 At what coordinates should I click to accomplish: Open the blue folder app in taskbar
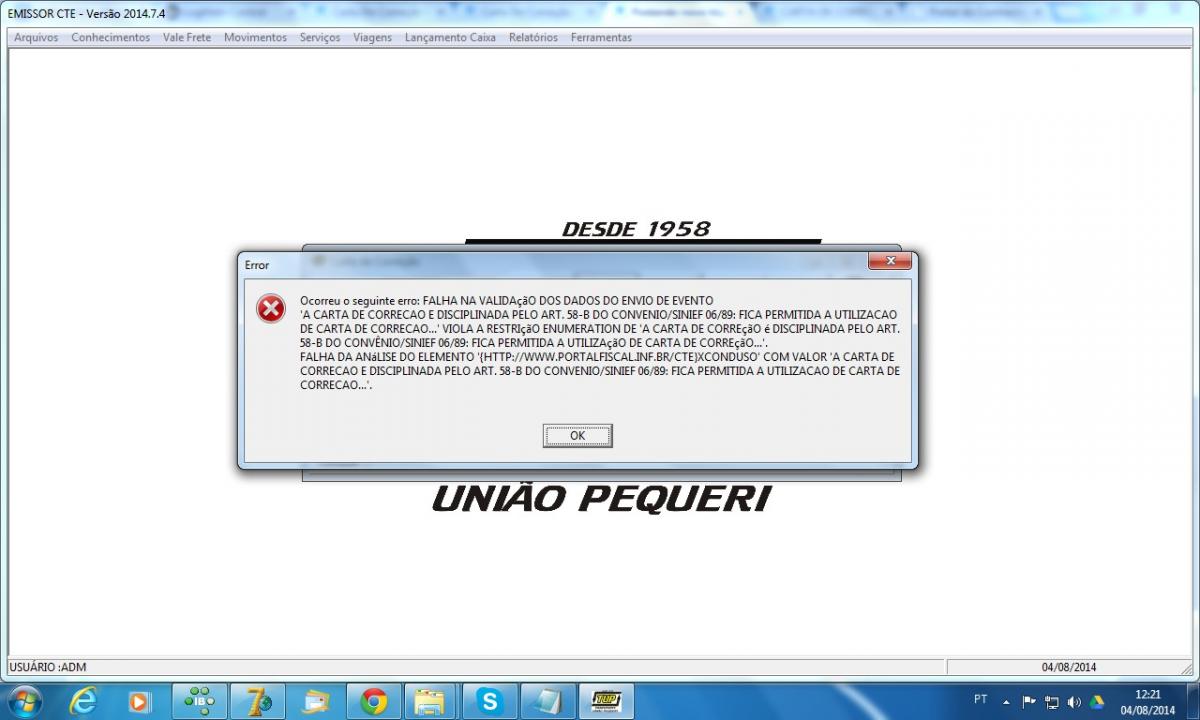coord(315,701)
